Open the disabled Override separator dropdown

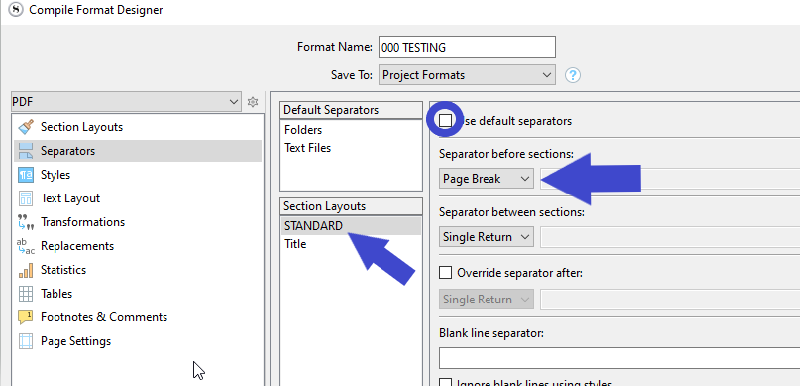pyautogui.click(x=486, y=299)
